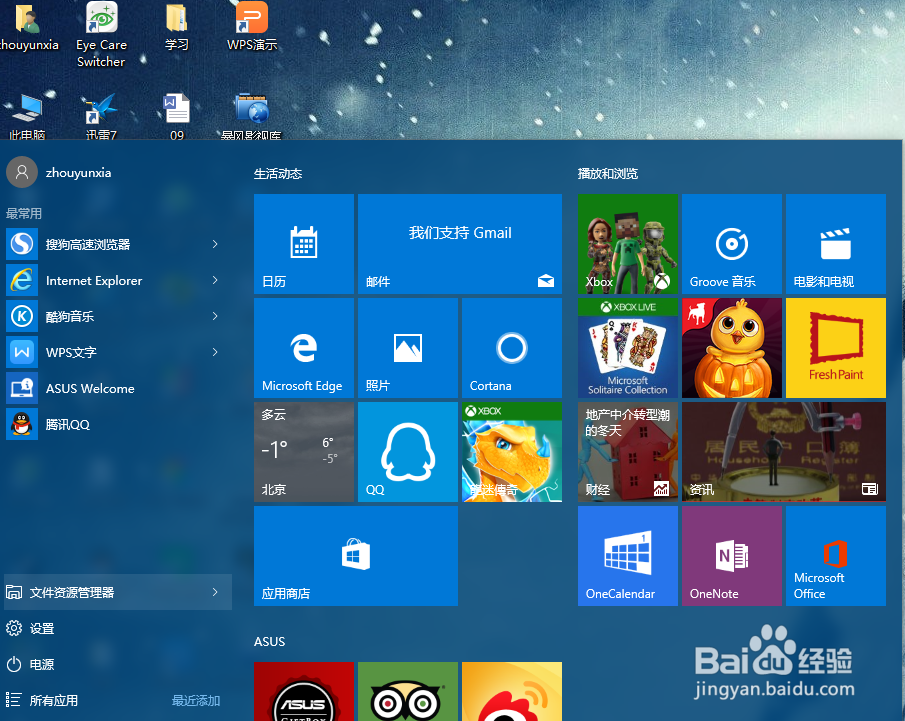Launch the Microsoft Edge tile
This screenshot has height=721, width=905.
click(x=304, y=348)
